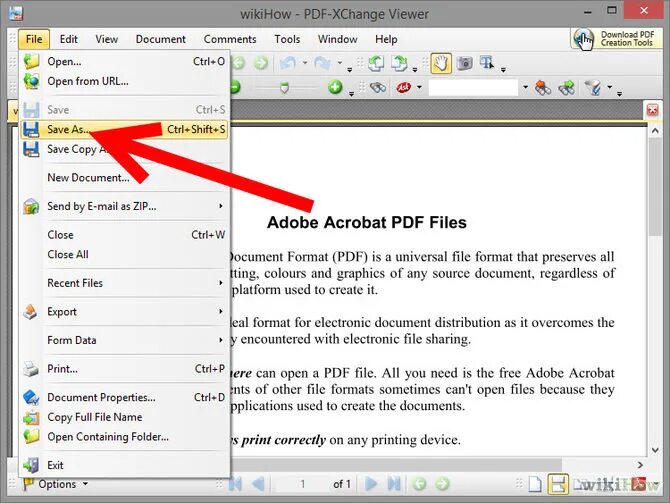Open the Tools menu
The width and height of the screenshot is (670, 503).
tap(287, 39)
